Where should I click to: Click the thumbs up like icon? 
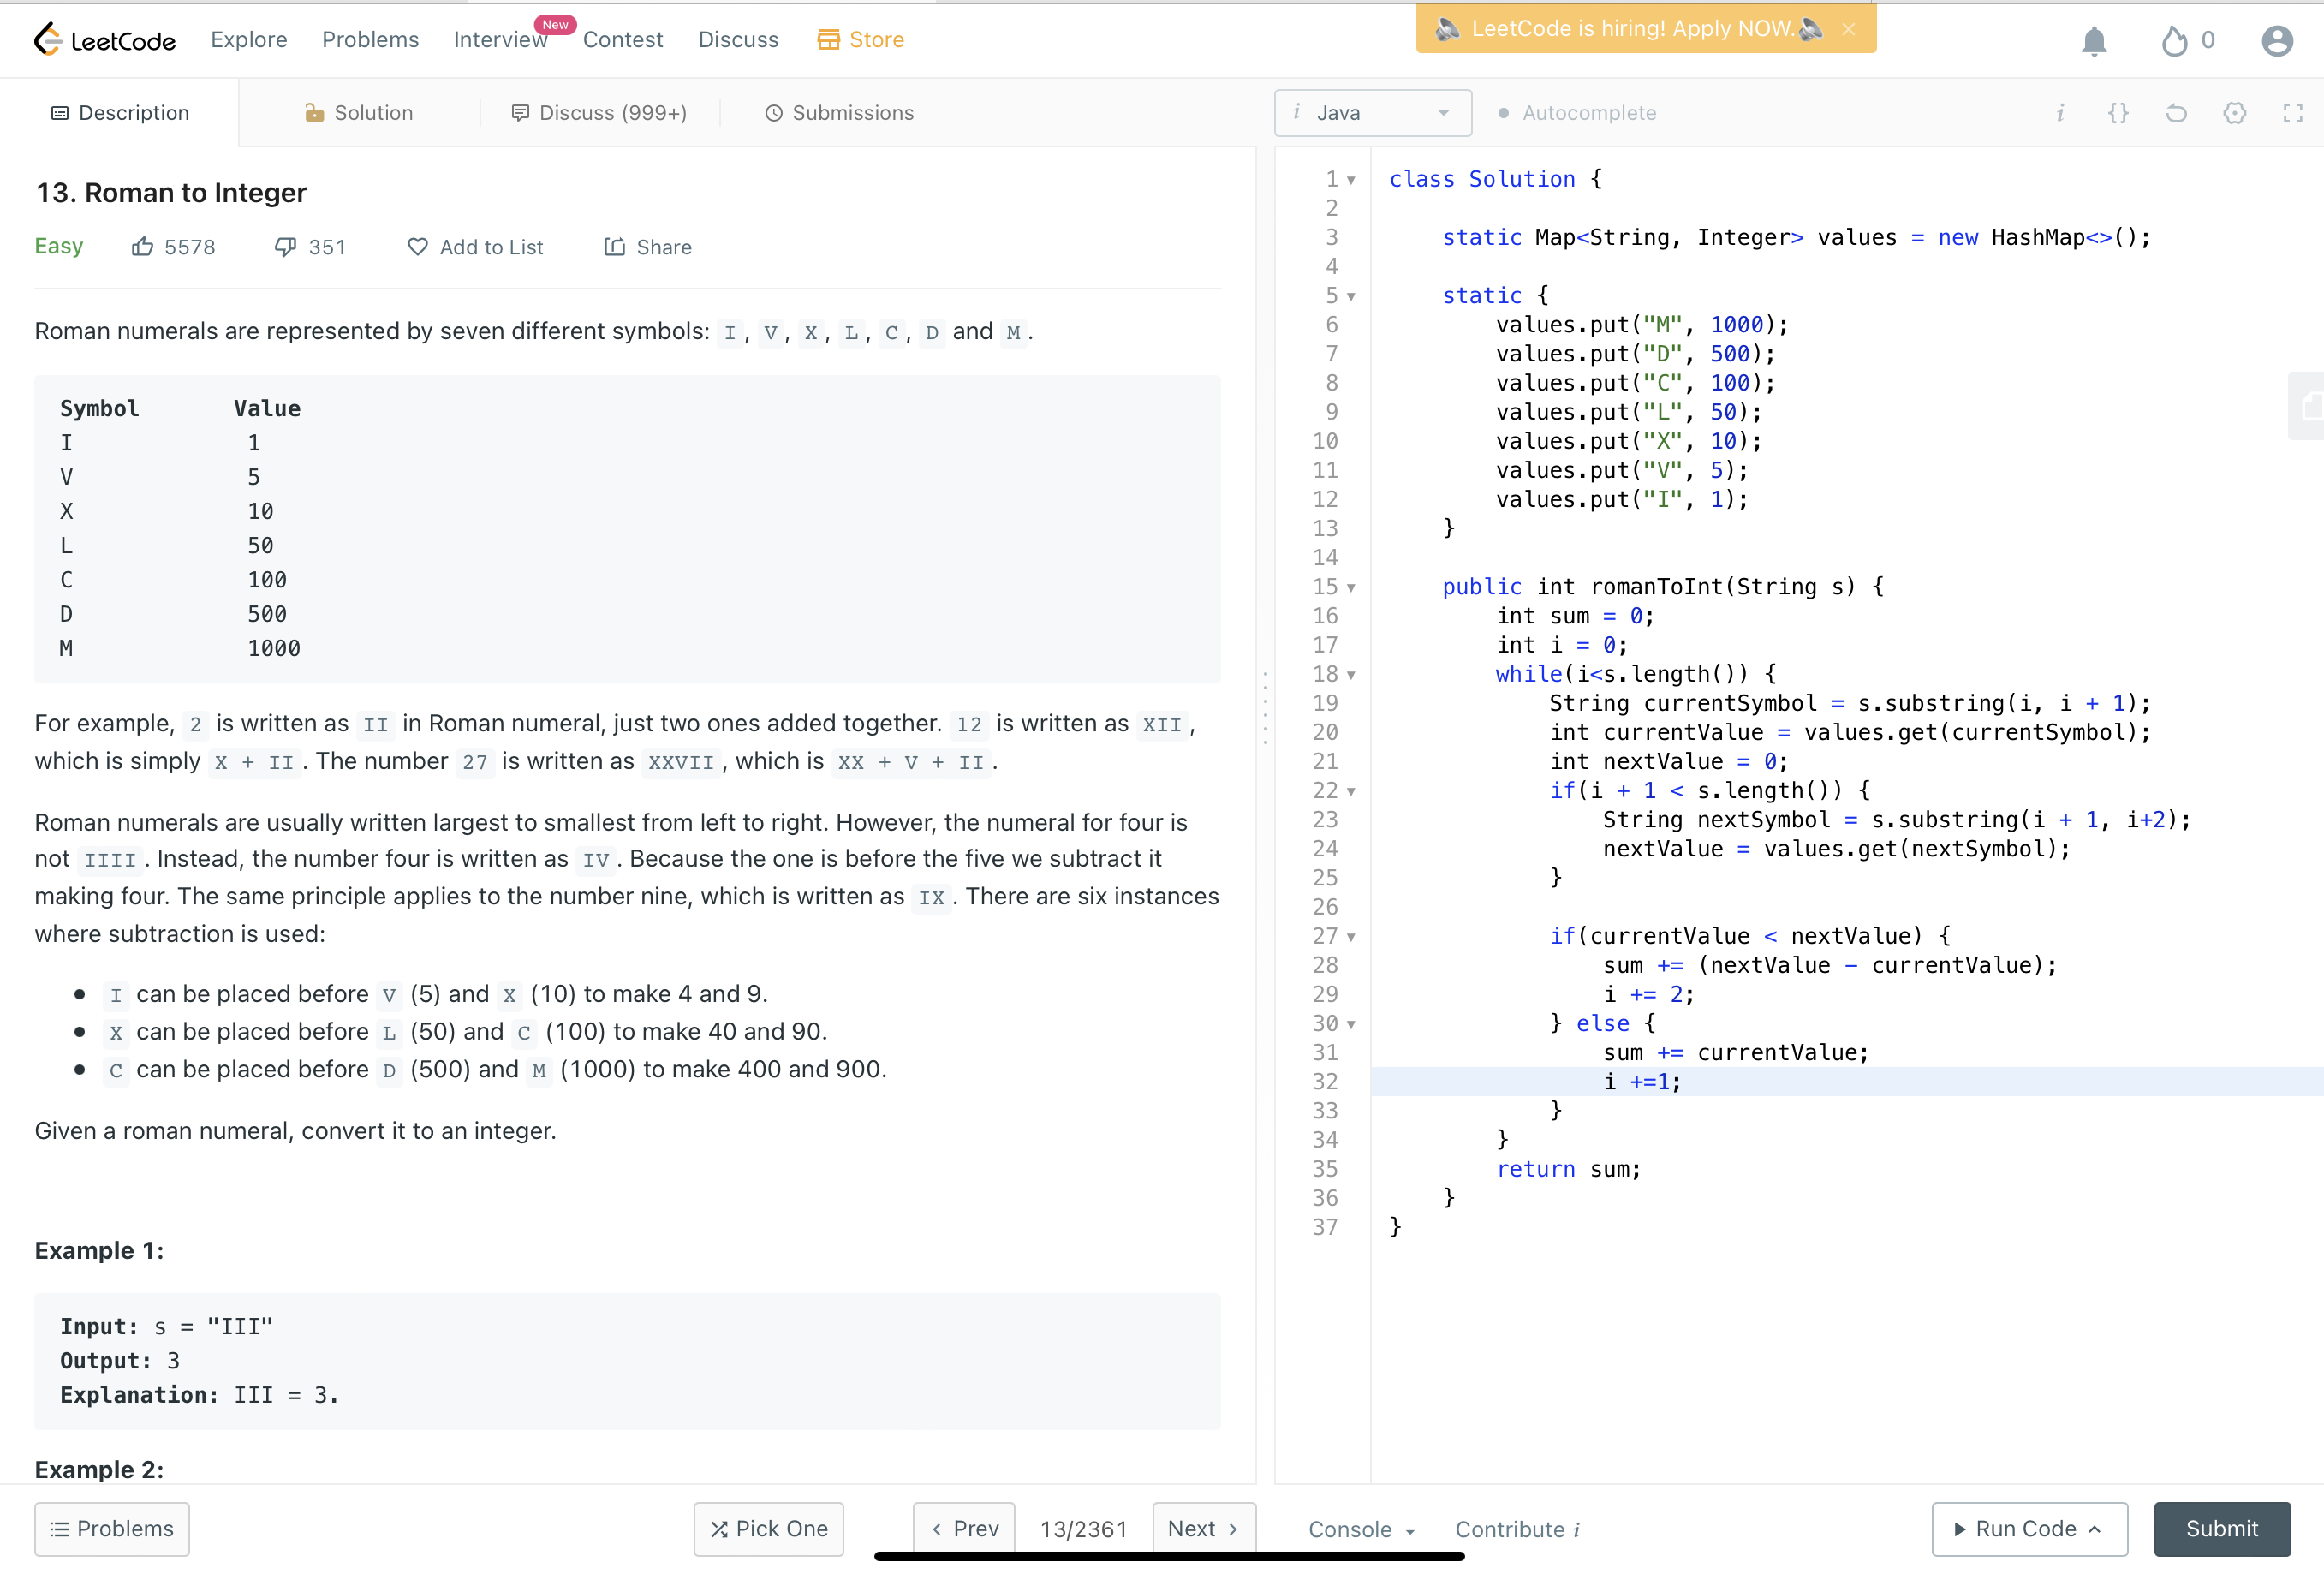tap(143, 247)
